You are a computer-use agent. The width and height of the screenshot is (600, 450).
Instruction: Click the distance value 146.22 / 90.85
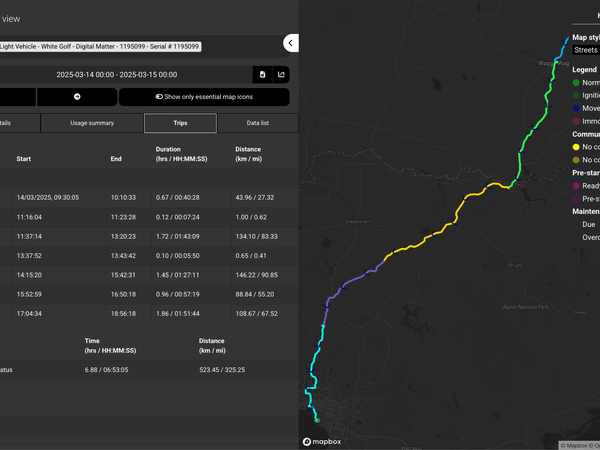pos(256,275)
